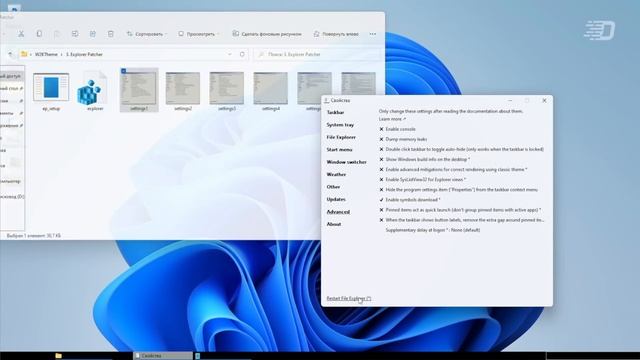640x360 pixels.
Task: Toggle Enable SysListView32 for Explorer views
Action: click(x=422, y=180)
